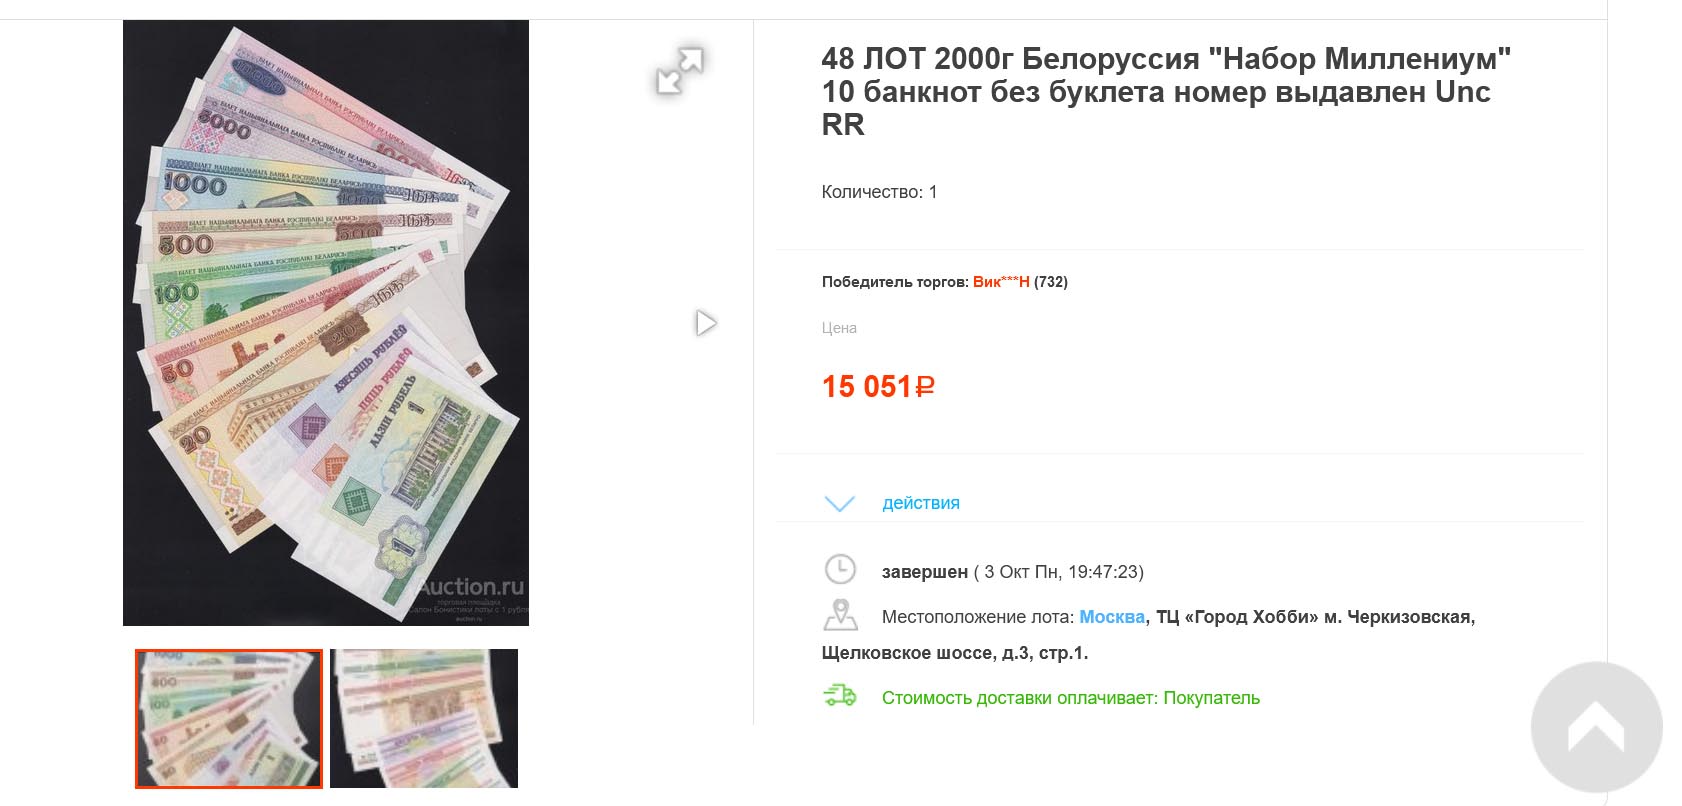Click the green delivery truck icon
The width and height of the screenshot is (1682, 806).
pyautogui.click(x=840, y=696)
